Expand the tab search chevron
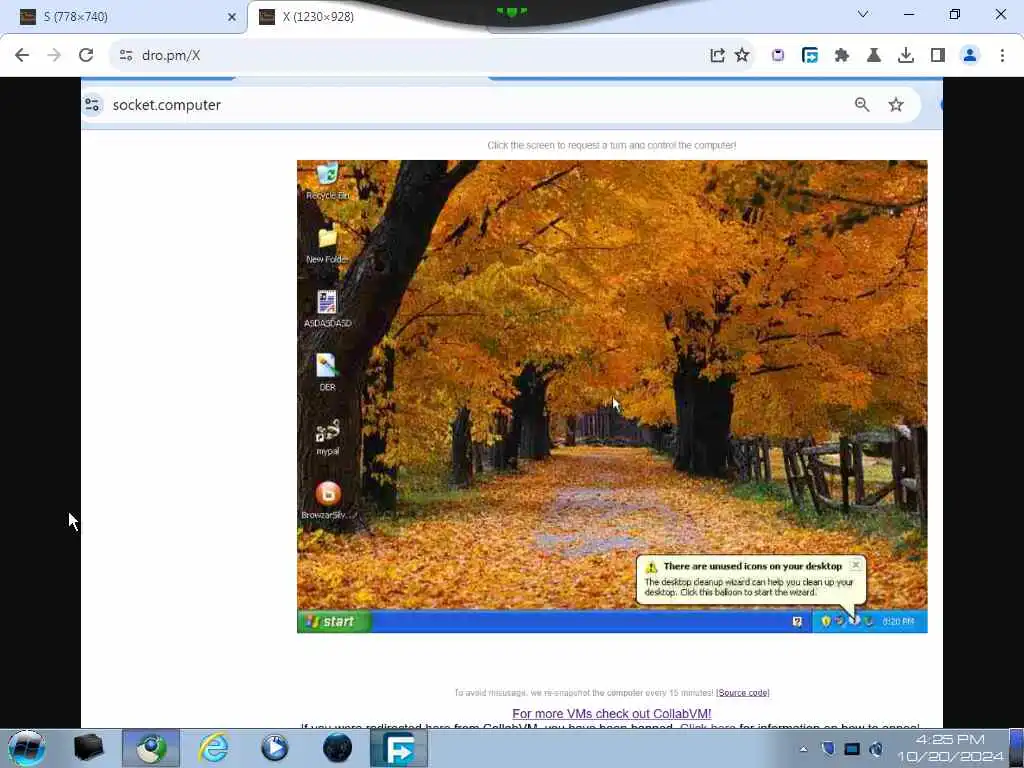This screenshot has height=768, width=1024. pyautogui.click(x=863, y=14)
